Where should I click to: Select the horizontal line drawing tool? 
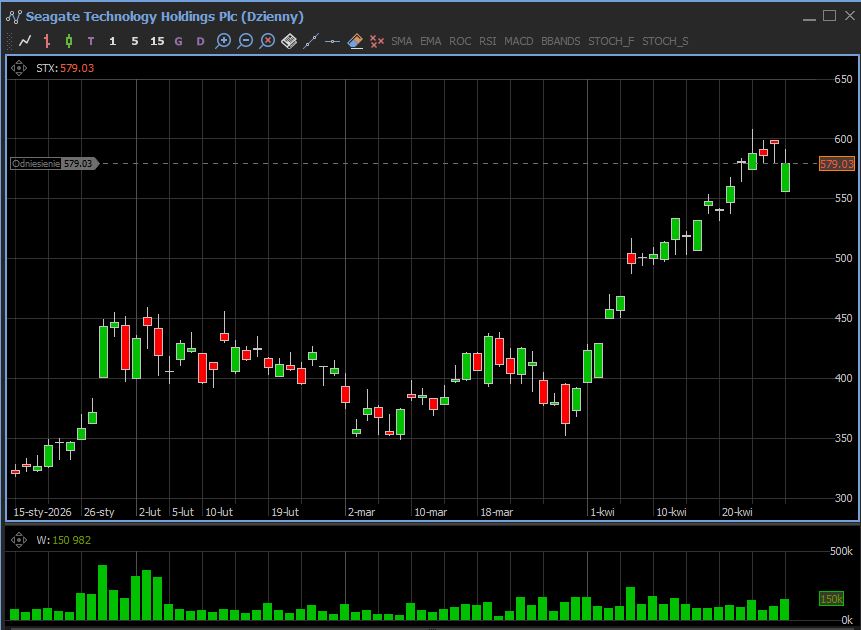pyautogui.click(x=333, y=41)
